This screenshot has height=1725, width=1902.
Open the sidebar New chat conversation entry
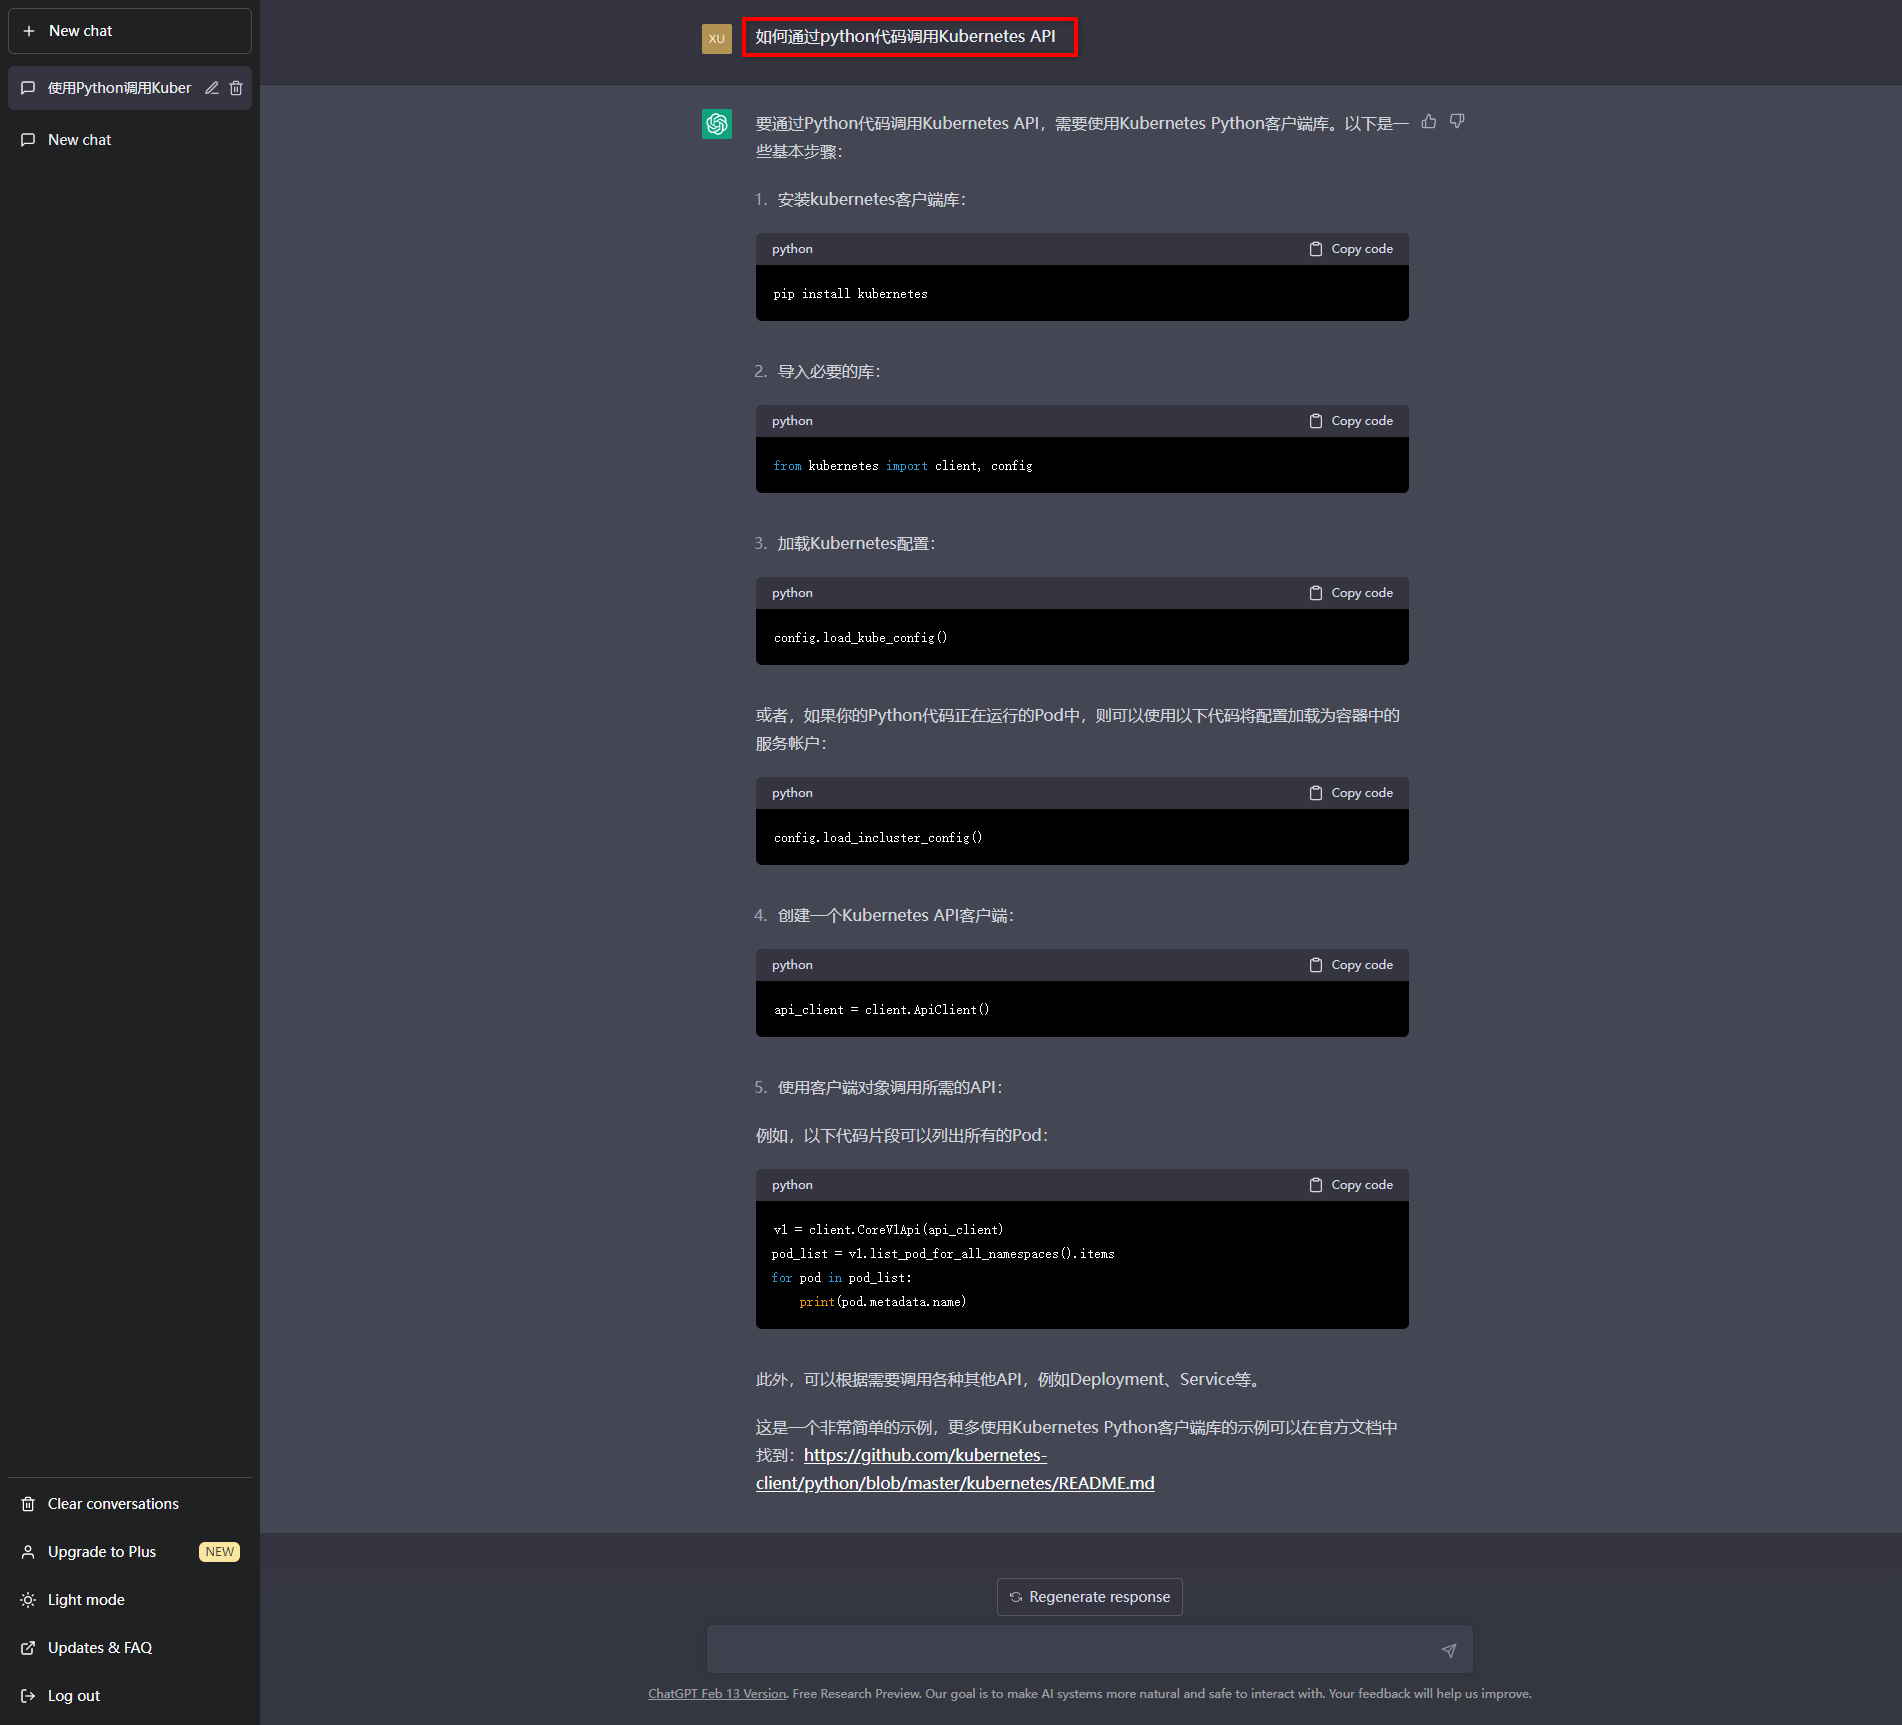[x=130, y=140]
